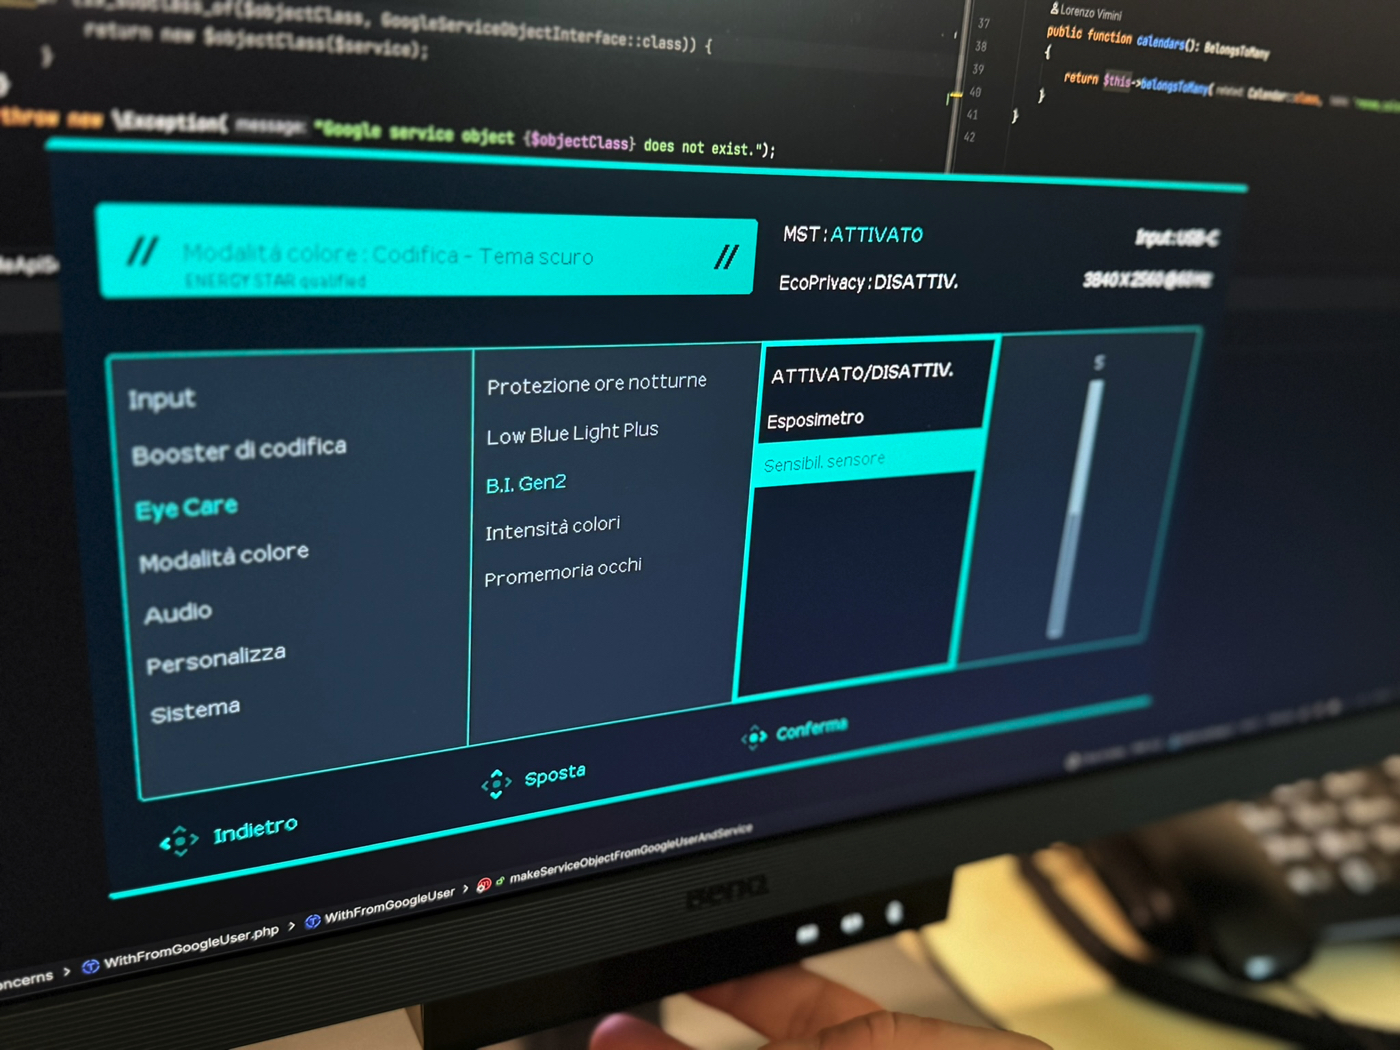The image size is (1400, 1050).
Task: Click the Modalità colore: Codifica banner
Action: click(x=427, y=250)
